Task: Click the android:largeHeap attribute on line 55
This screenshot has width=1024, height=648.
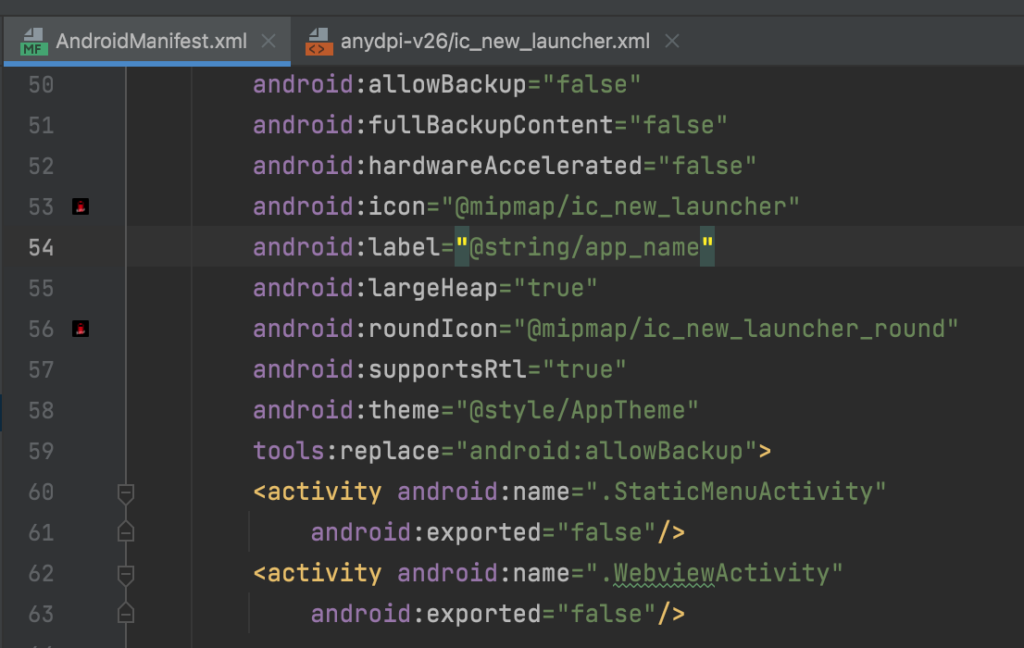Action: click(375, 288)
